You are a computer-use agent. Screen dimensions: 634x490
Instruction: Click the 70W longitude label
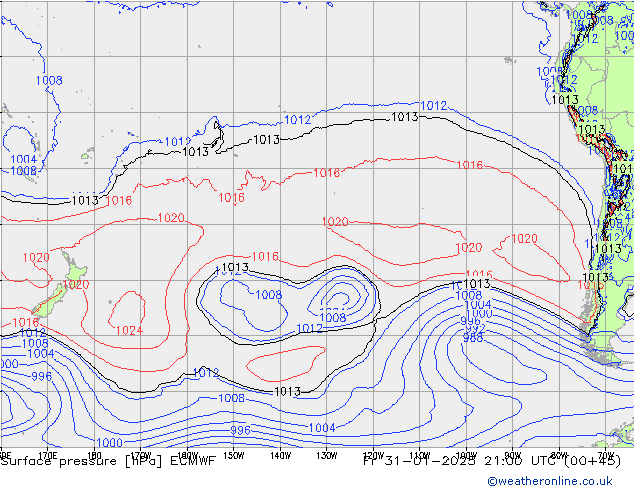click(x=605, y=455)
